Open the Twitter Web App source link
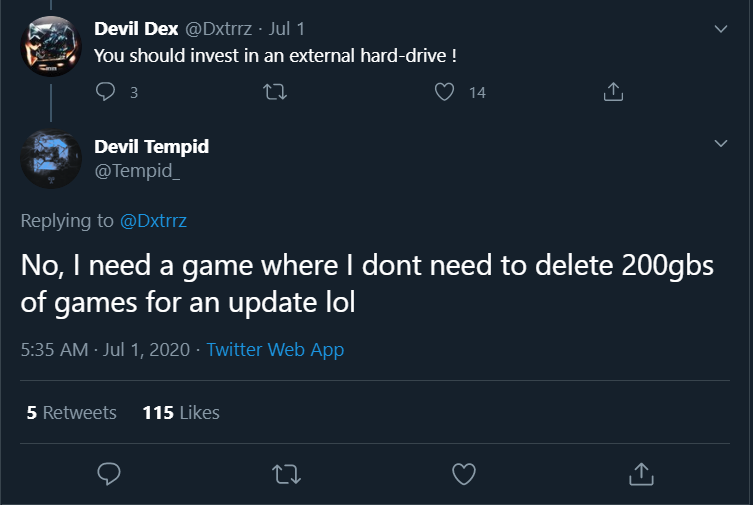 click(x=275, y=350)
